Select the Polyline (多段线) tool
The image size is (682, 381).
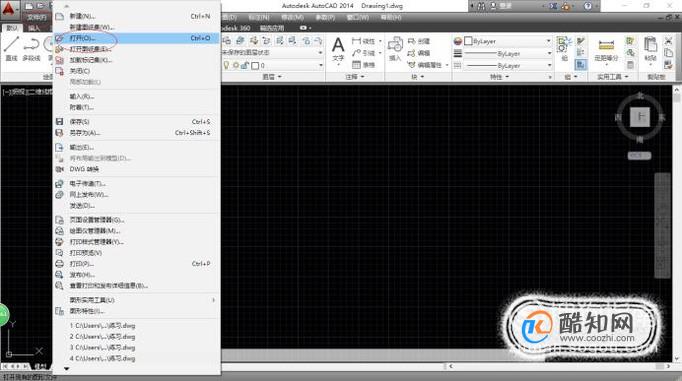click(x=31, y=49)
